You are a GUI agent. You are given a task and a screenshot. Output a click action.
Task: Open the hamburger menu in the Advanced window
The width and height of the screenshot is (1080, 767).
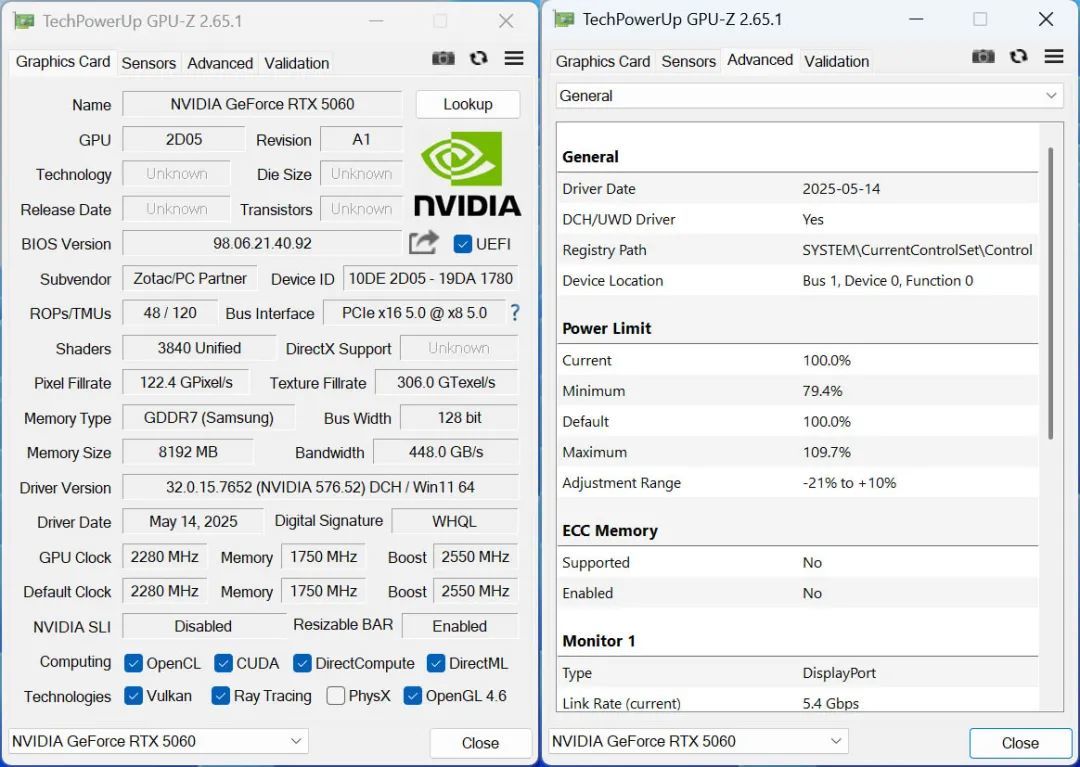click(x=1054, y=56)
